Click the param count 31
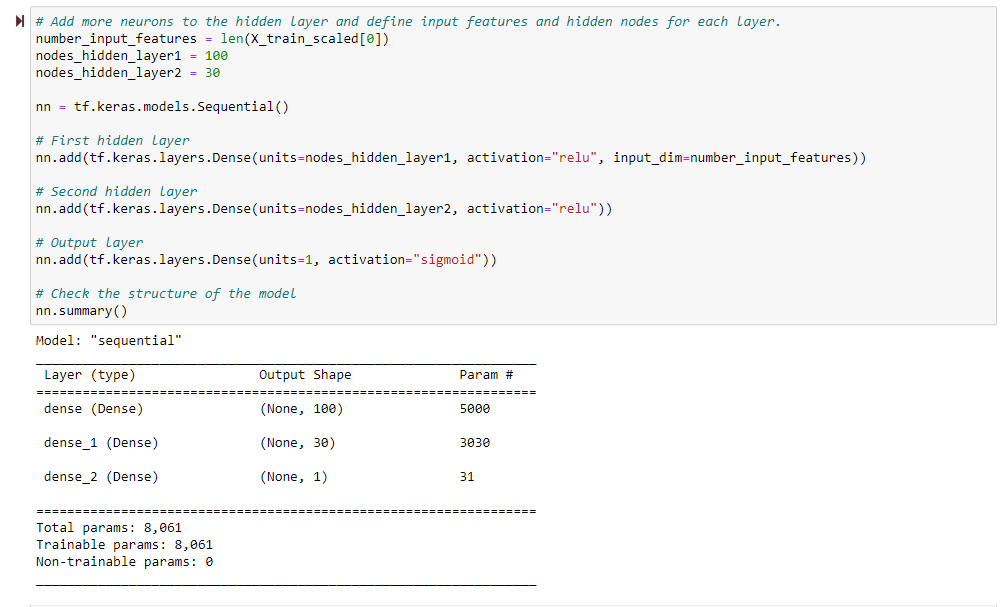 click(x=467, y=477)
